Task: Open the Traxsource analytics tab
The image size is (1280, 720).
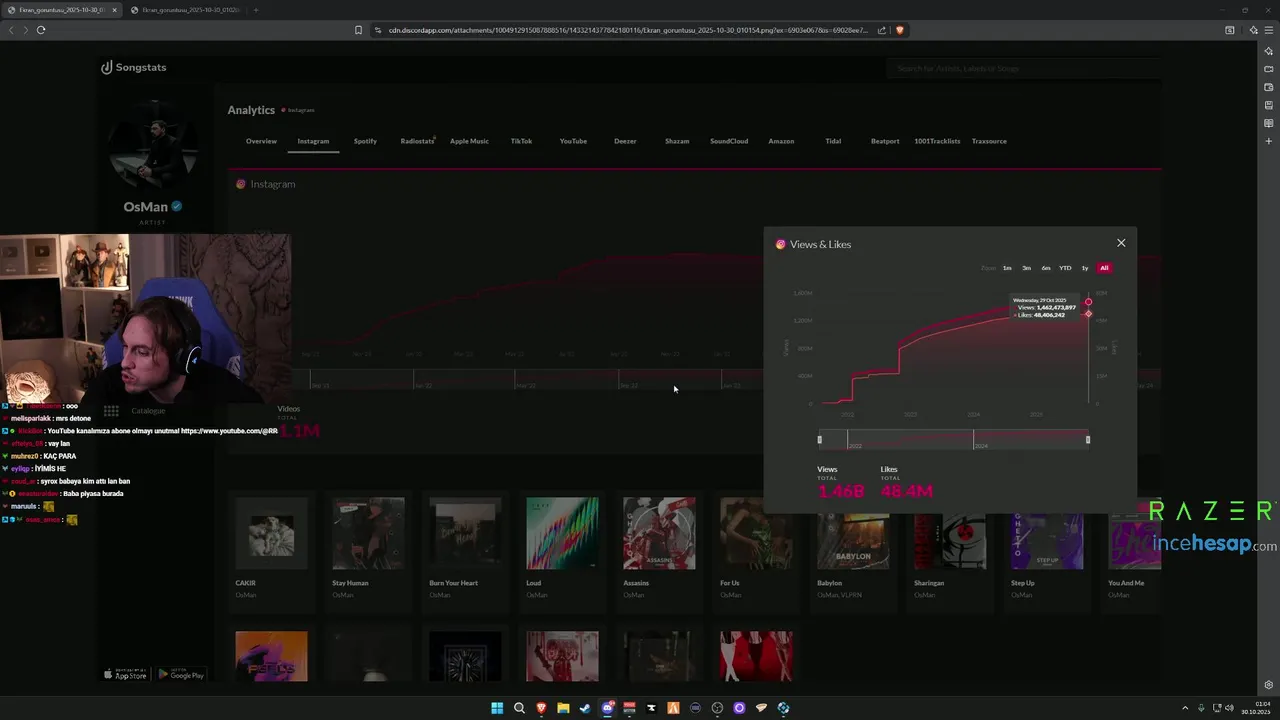Action: pyautogui.click(x=989, y=141)
